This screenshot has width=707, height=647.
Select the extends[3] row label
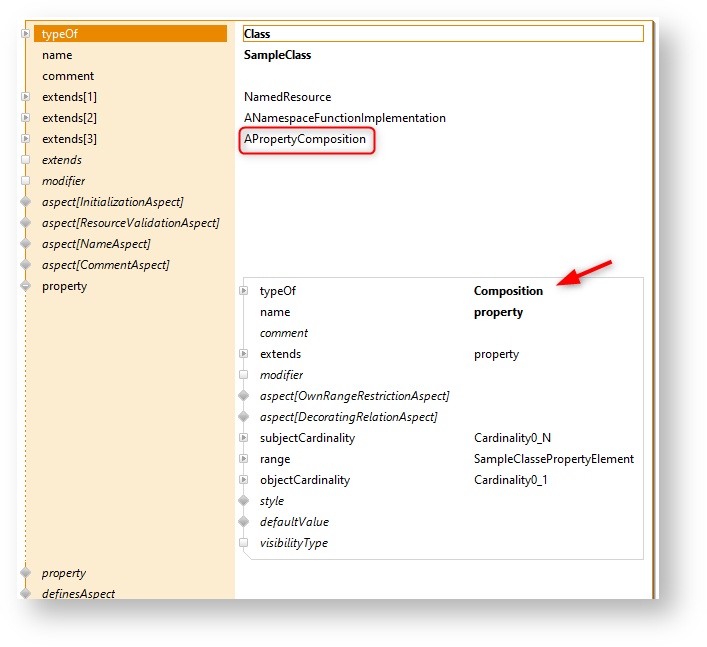[69, 139]
